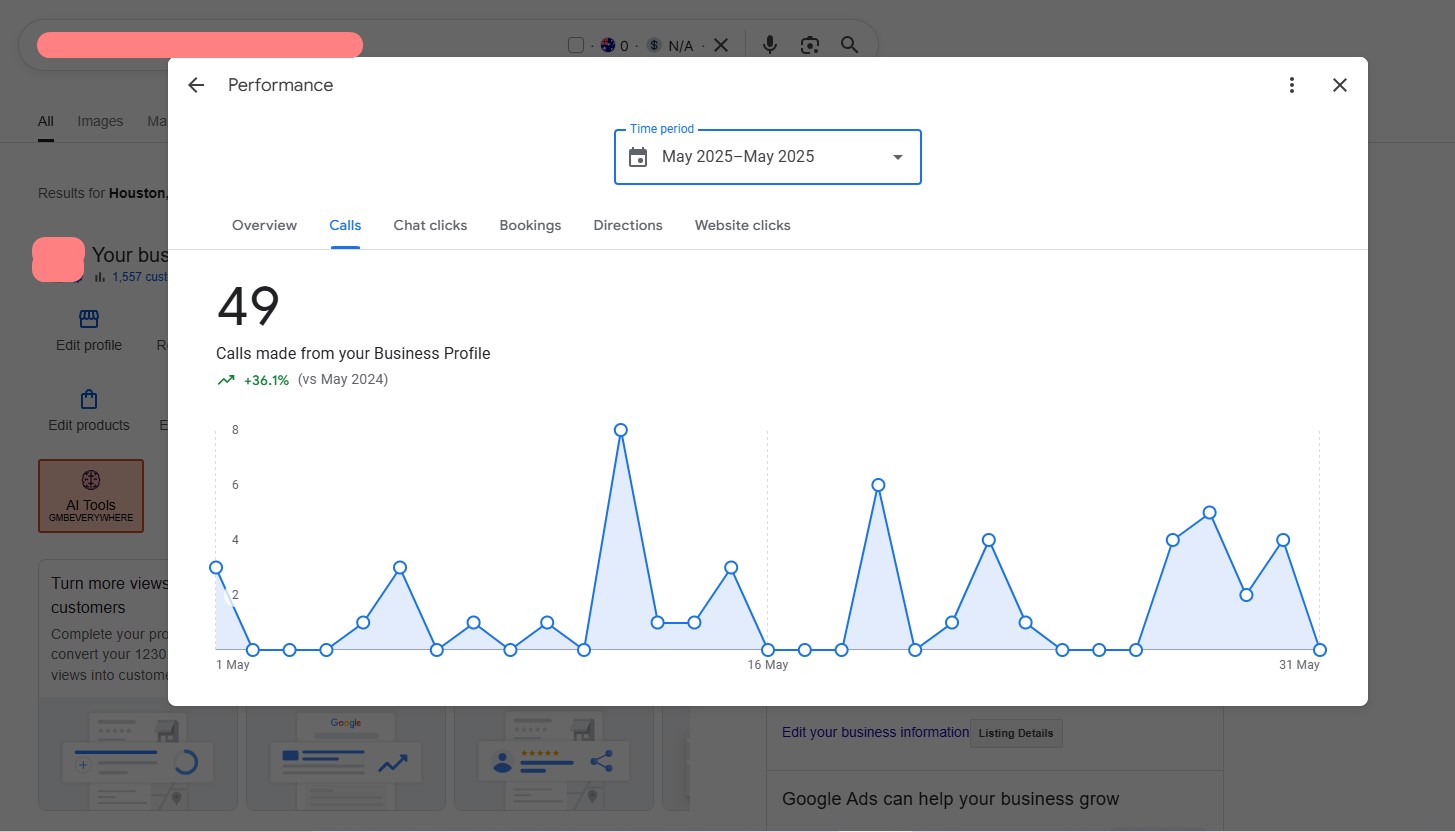Open the Images search results tab
This screenshot has height=832, width=1455.
click(100, 121)
